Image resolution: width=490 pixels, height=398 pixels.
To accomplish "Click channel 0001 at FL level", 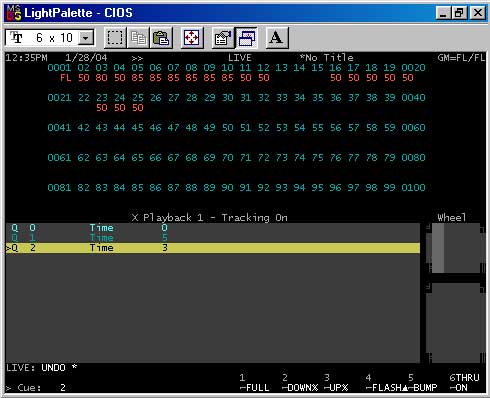I will click(59, 73).
